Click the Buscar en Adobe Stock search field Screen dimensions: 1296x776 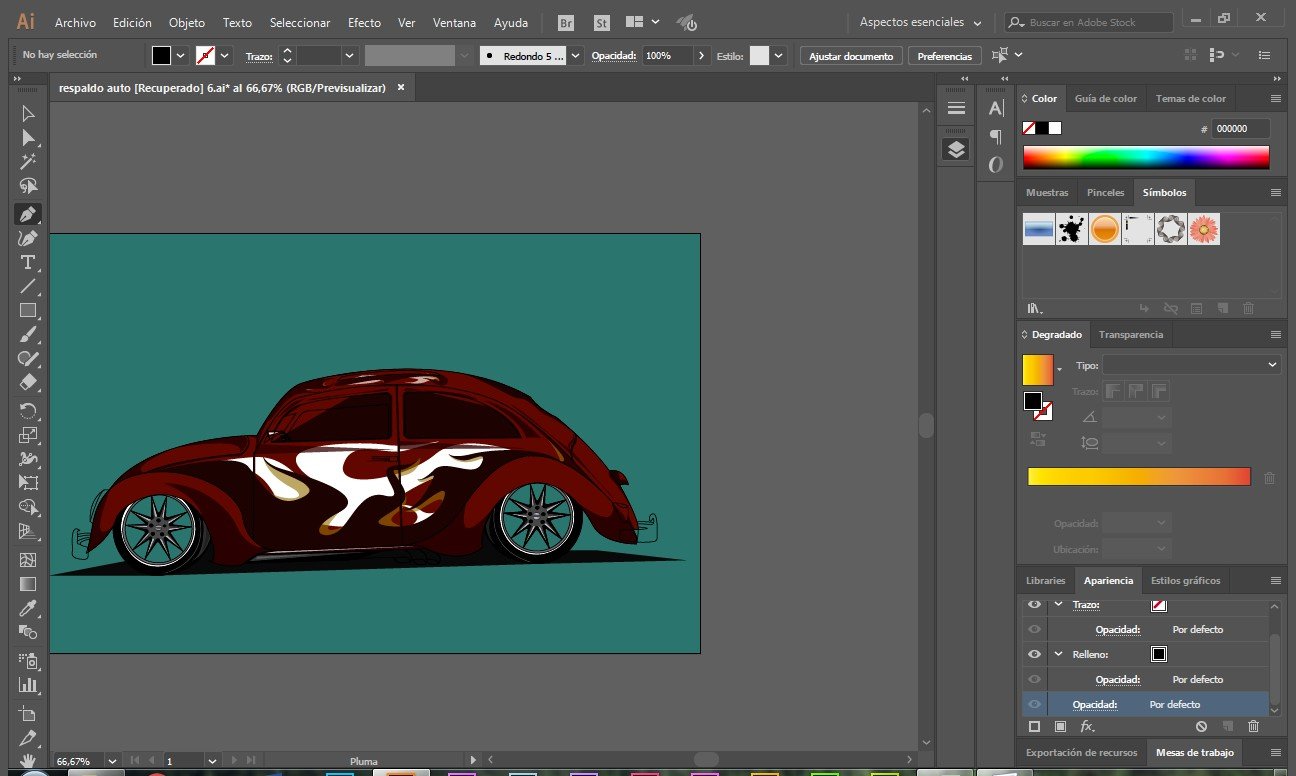point(1089,22)
